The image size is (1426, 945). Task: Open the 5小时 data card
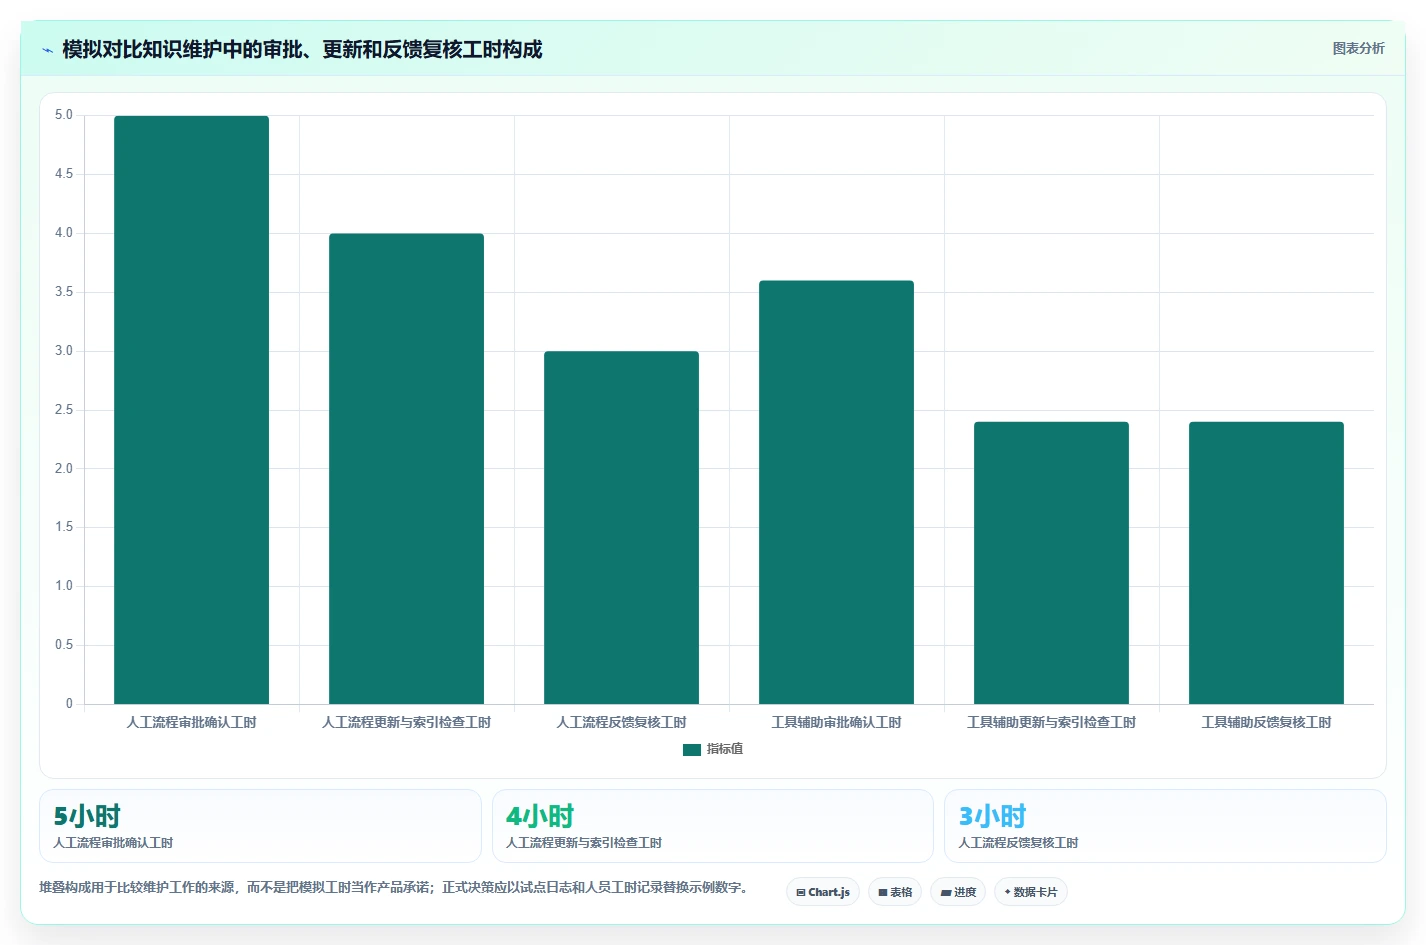click(x=260, y=826)
